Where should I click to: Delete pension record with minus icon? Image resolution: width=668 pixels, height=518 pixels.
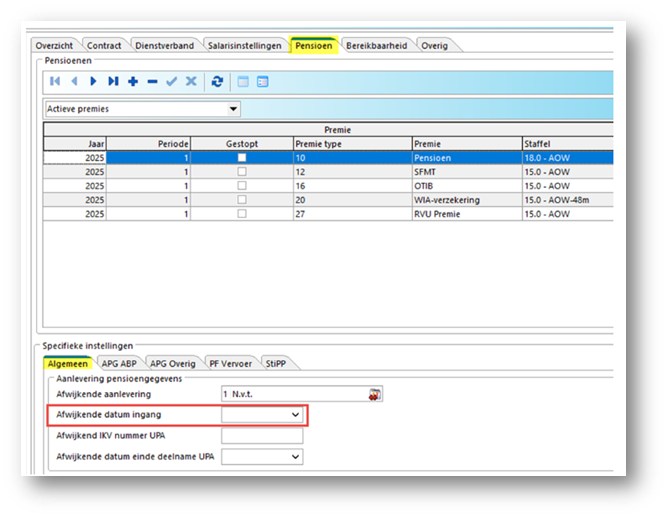click(x=153, y=81)
